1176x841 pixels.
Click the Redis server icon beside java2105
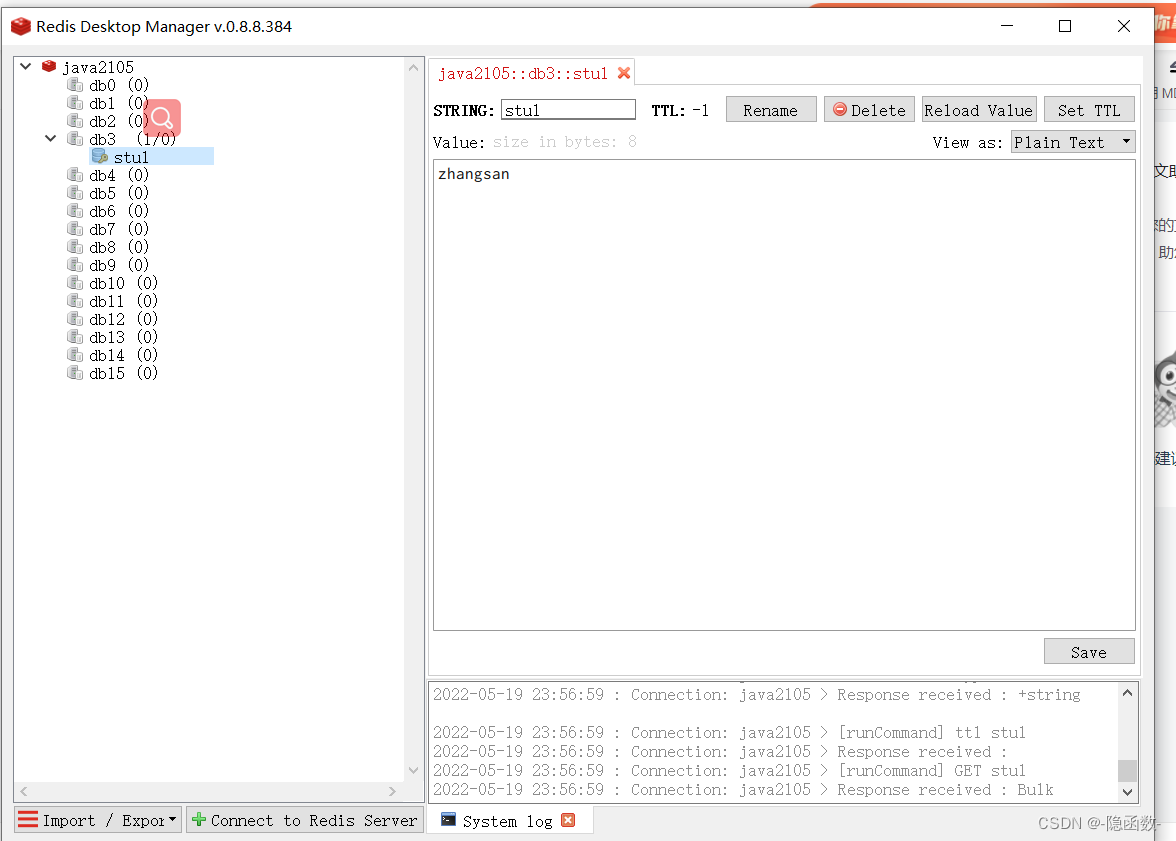[49, 66]
